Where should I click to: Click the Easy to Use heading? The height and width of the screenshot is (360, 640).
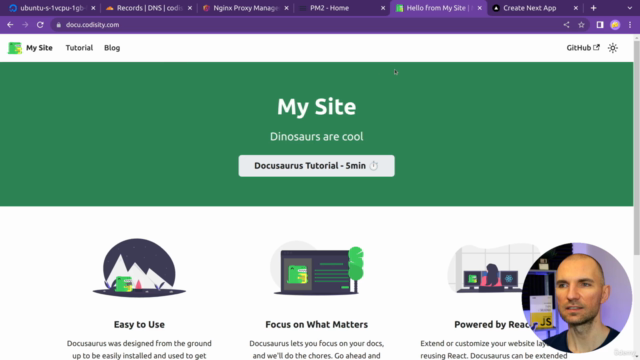[x=139, y=324]
